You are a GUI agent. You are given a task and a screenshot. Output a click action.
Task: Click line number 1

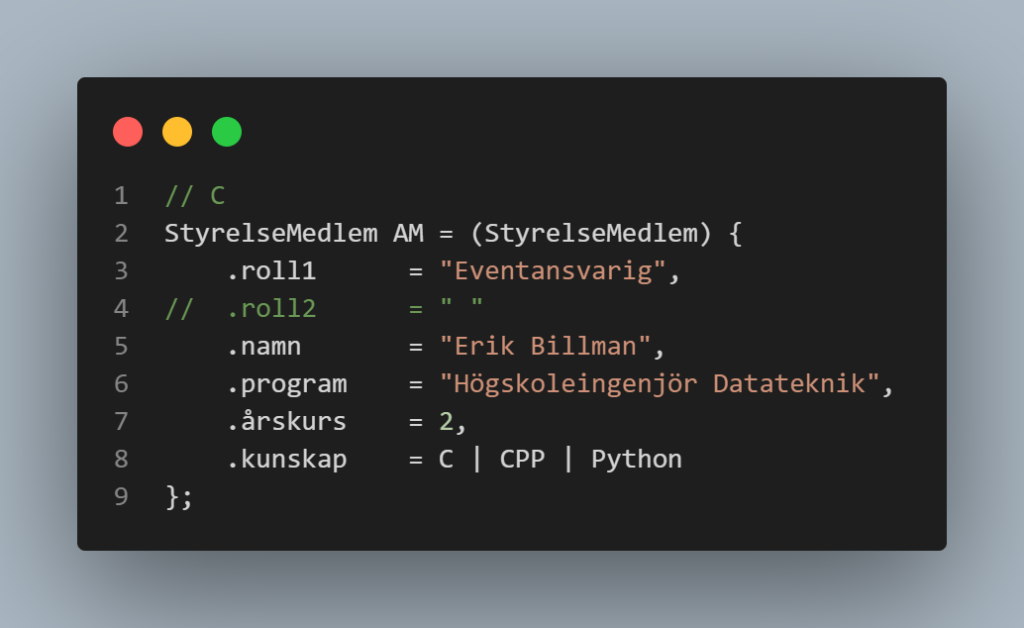[x=121, y=196]
